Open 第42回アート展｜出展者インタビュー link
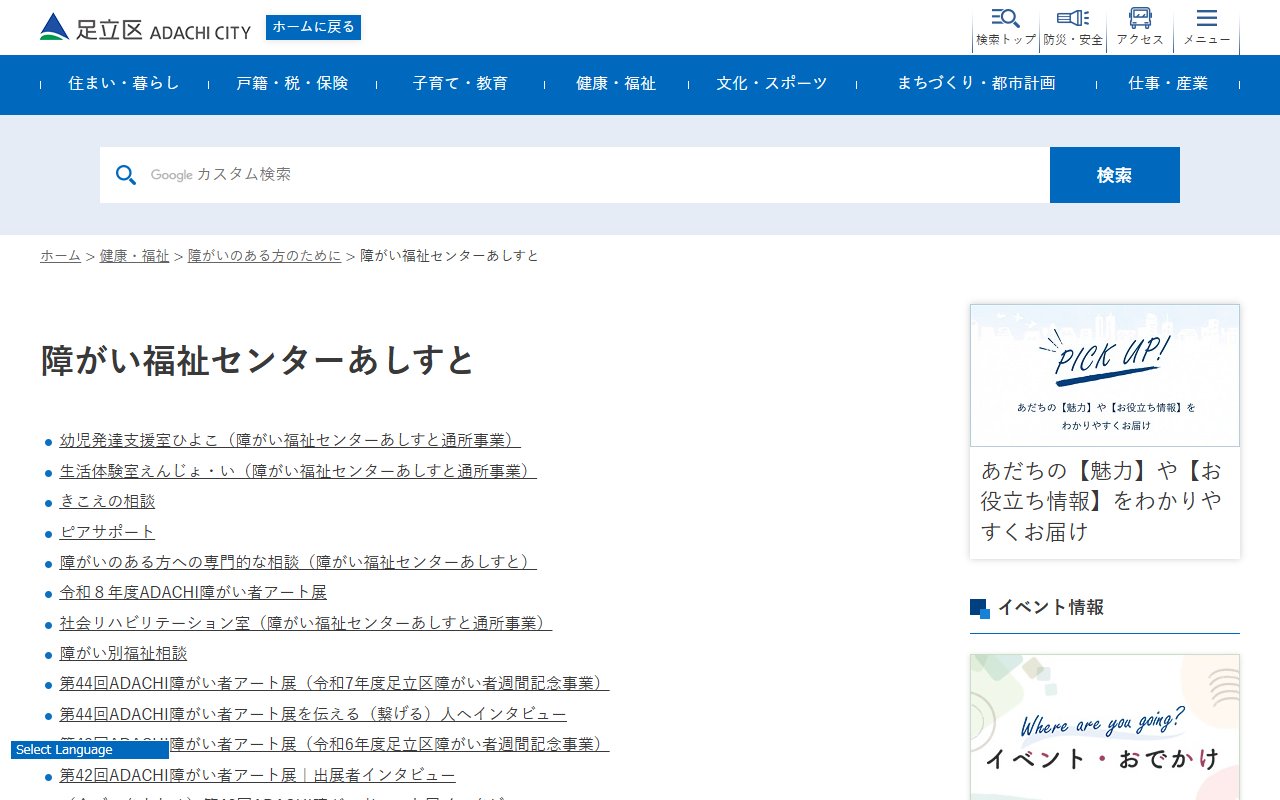Viewport: 1280px width, 800px height. click(257, 775)
